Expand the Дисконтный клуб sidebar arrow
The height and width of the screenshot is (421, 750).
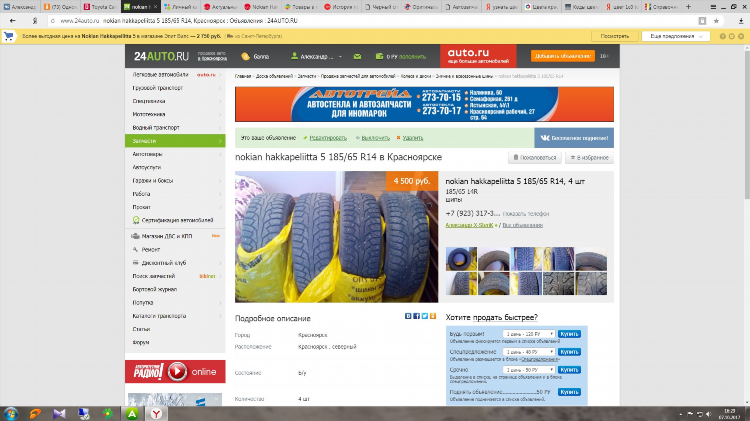tap(220, 263)
